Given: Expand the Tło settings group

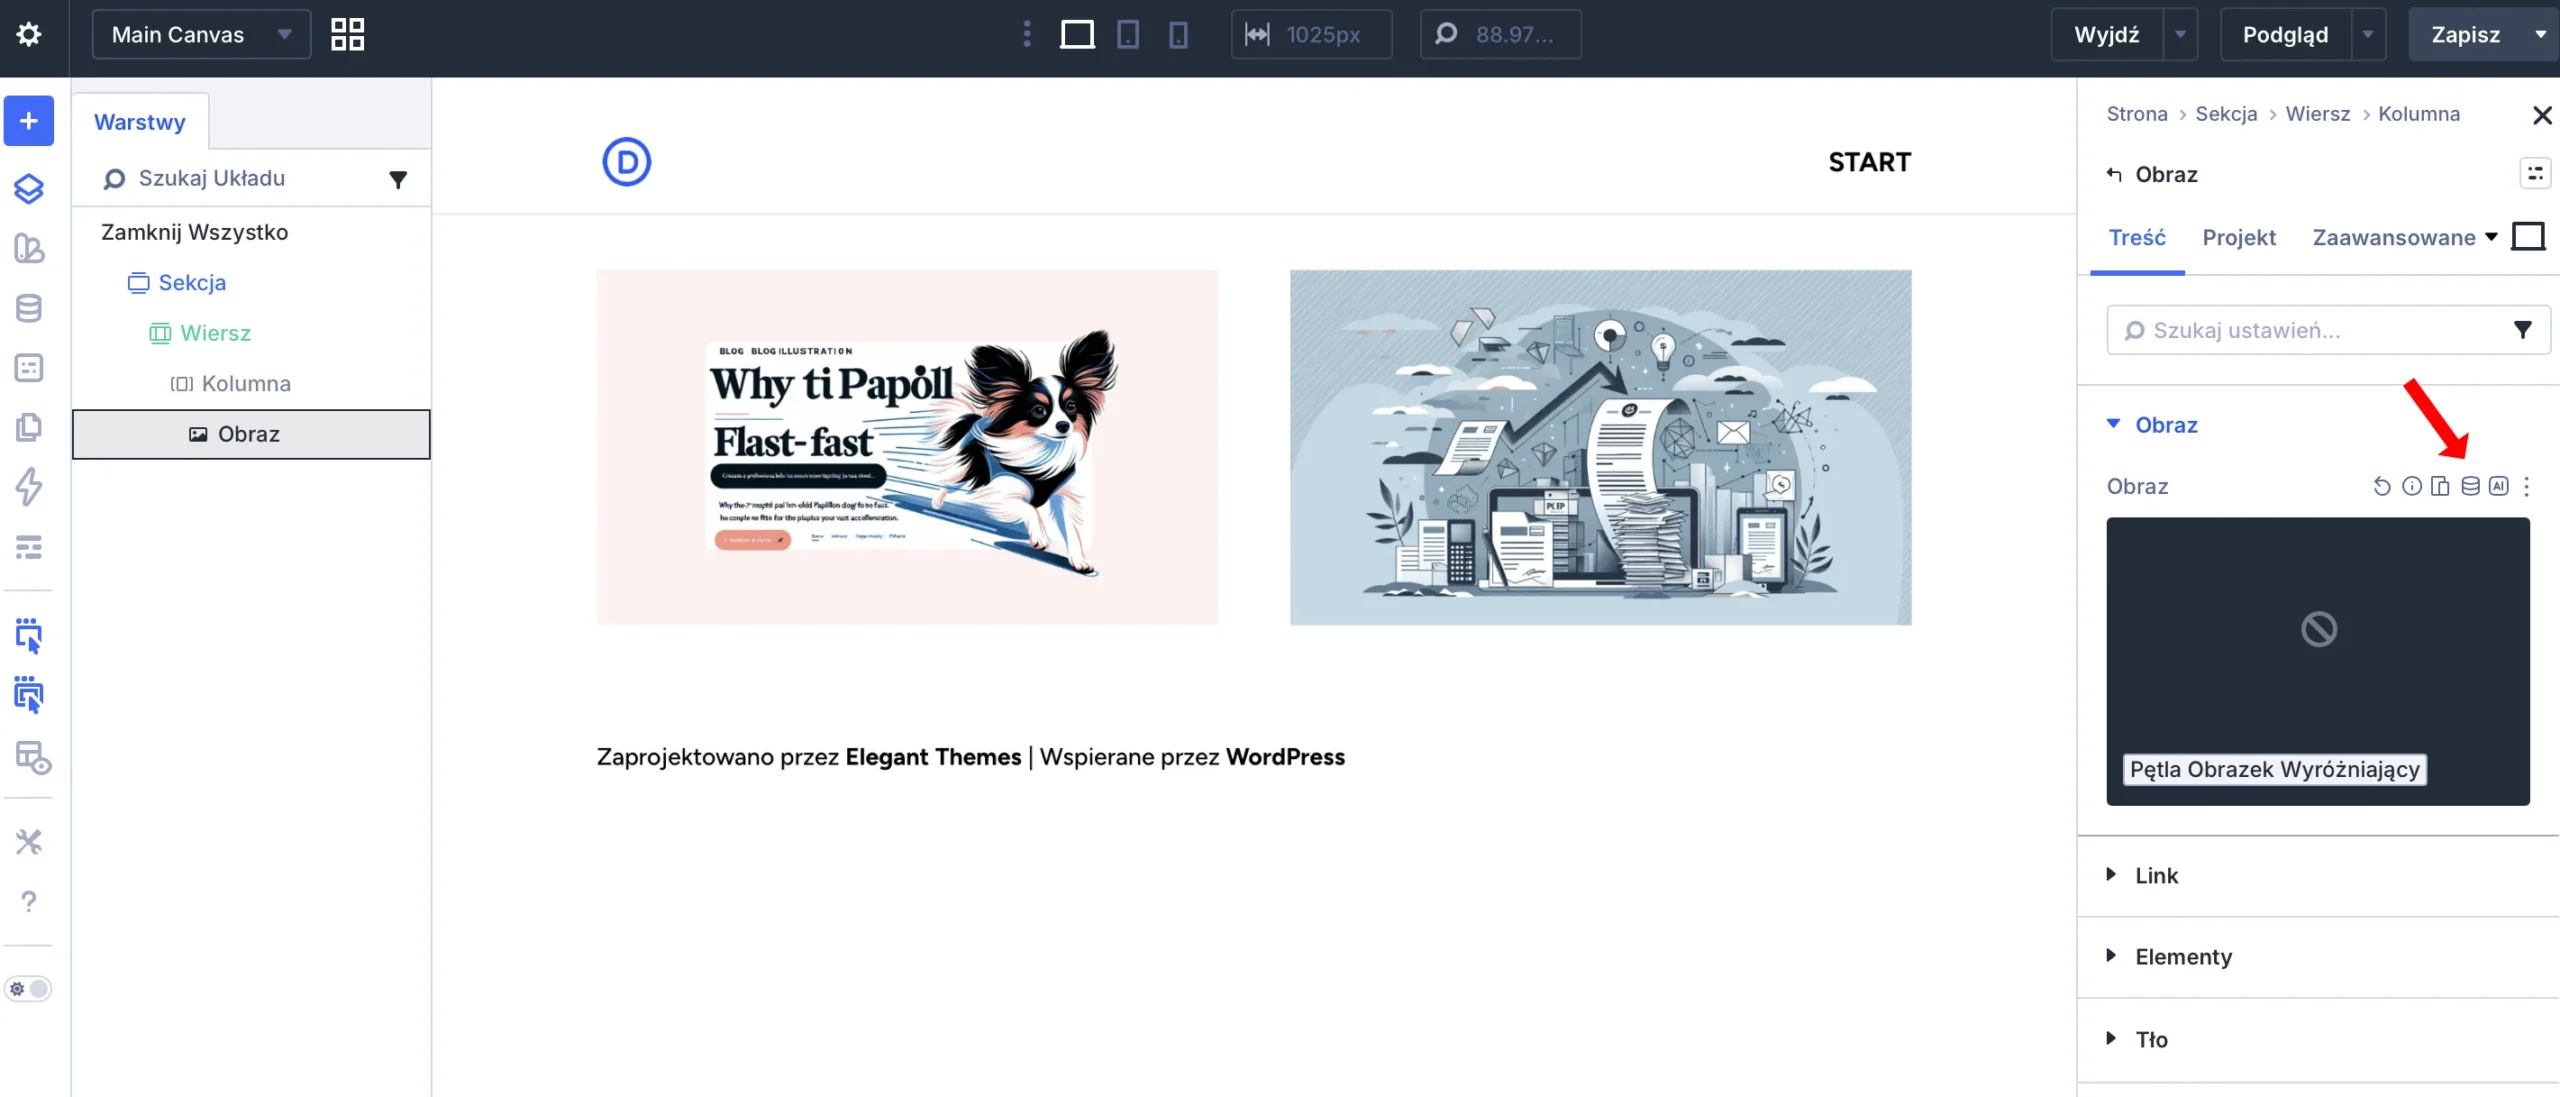Looking at the screenshot, I should (x=2151, y=1039).
